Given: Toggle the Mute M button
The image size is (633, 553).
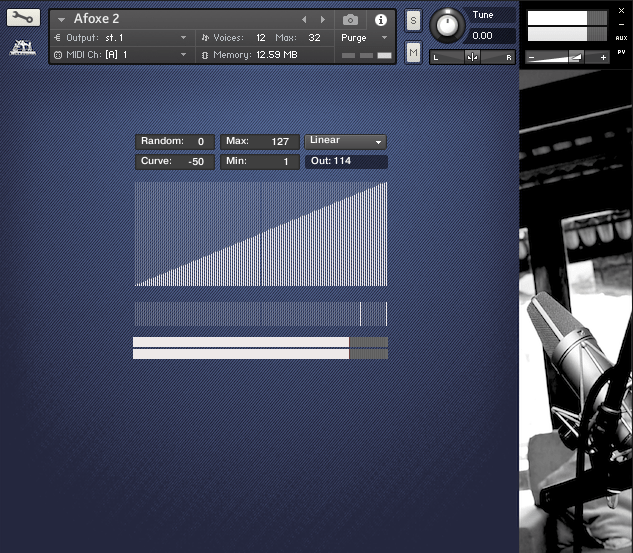Looking at the screenshot, I should point(413,52).
